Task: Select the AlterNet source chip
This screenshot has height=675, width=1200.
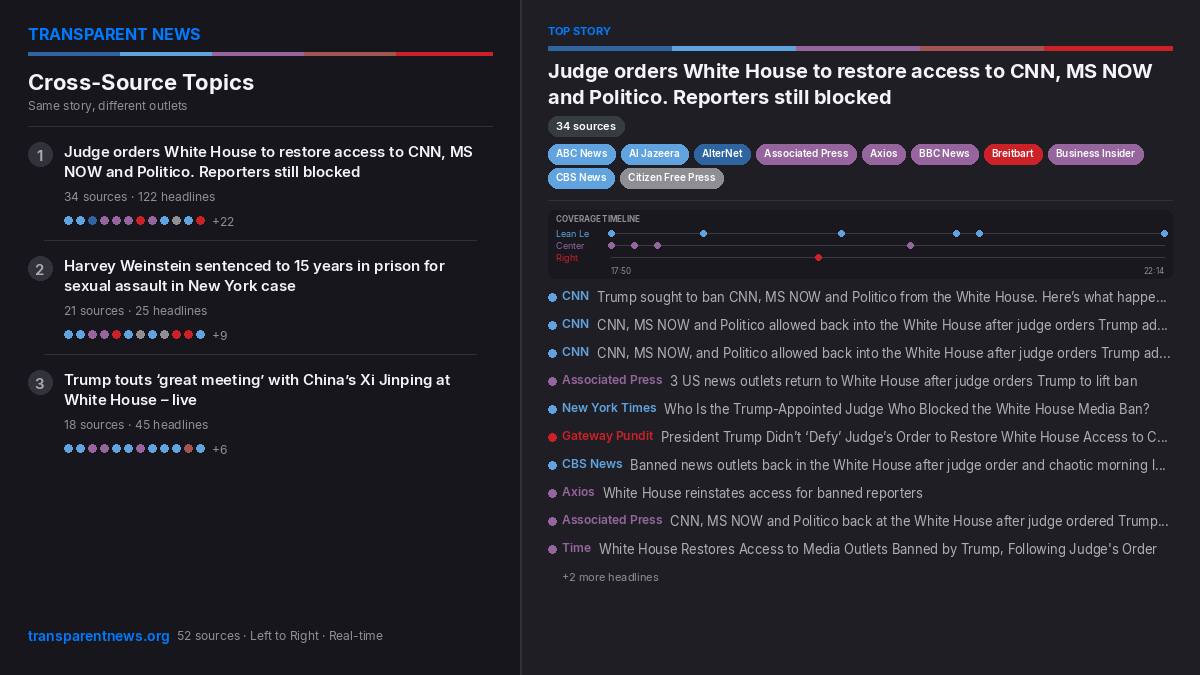Action: (722, 154)
